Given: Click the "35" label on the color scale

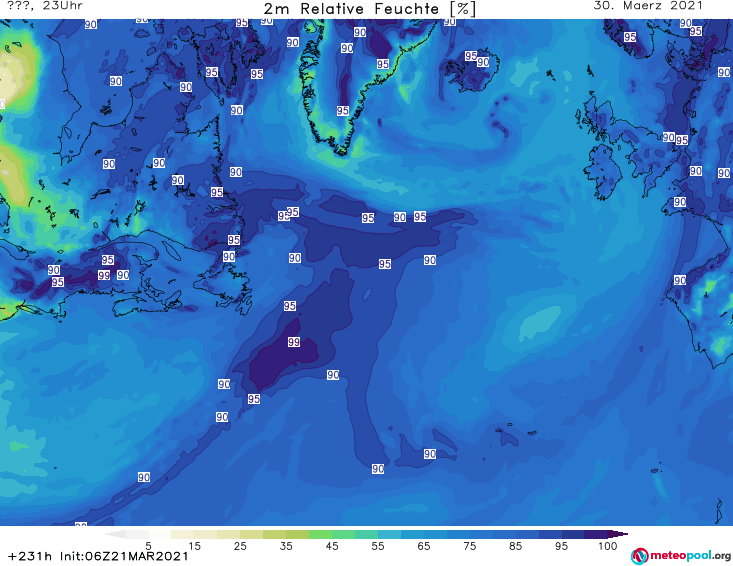Looking at the screenshot, I should 286,546.
